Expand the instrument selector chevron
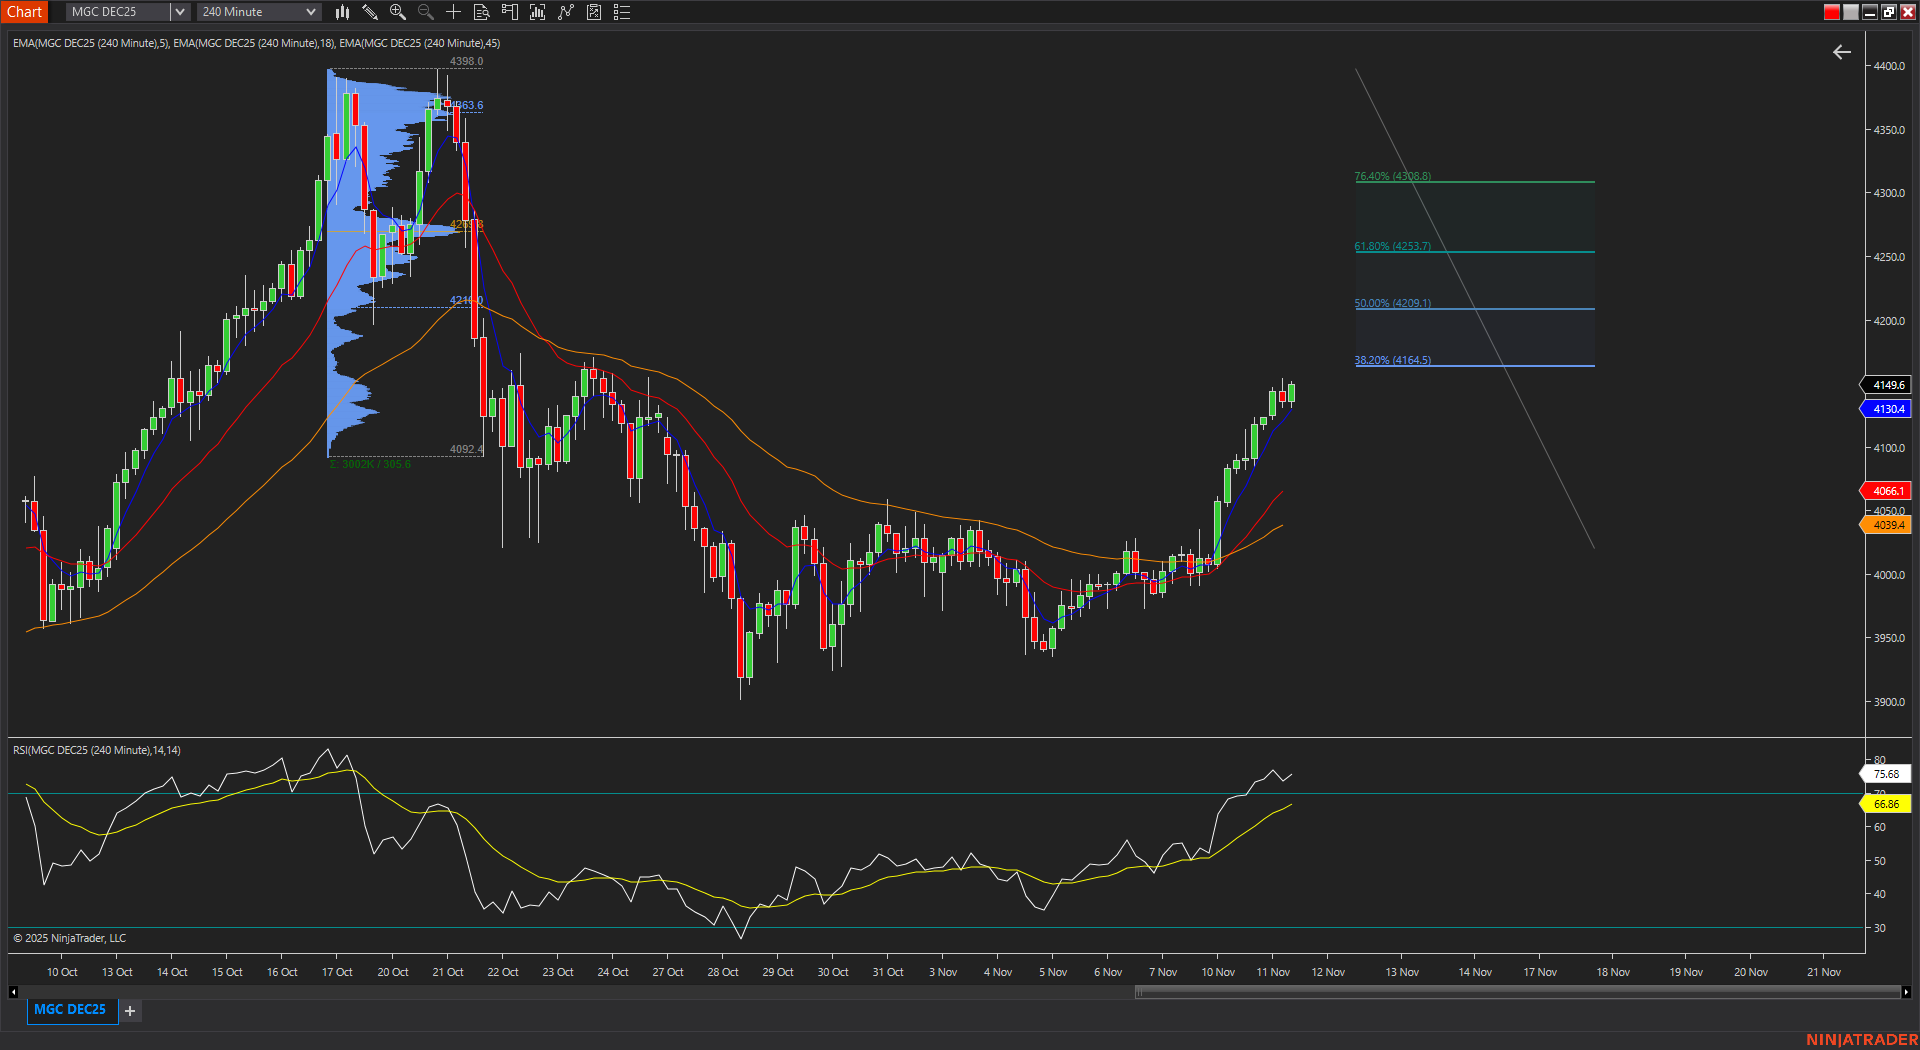The width and height of the screenshot is (1920, 1050). tap(179, 11)
